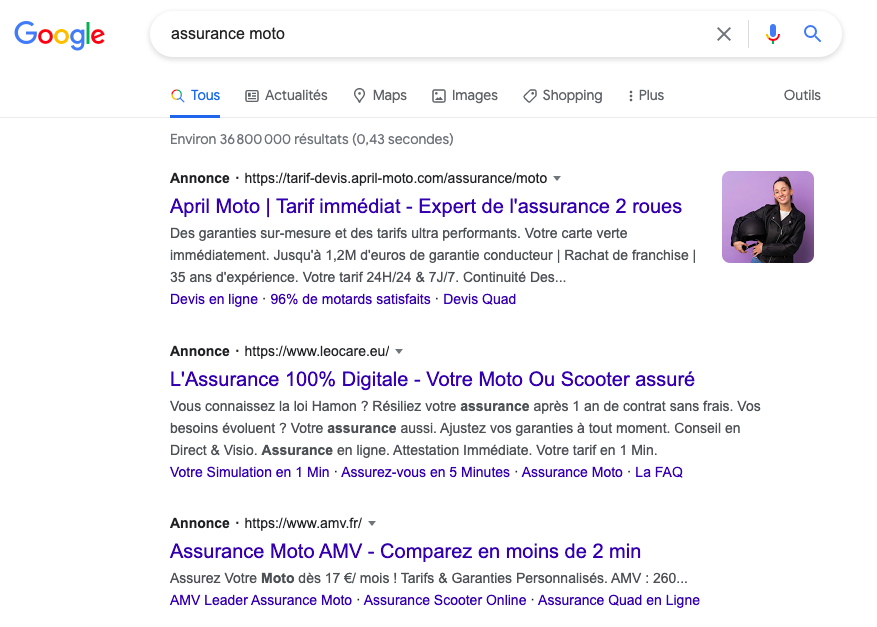Image resolution: width=877 pixels, height=627 pixels.
Task: Click inside the search input field
Action: click(430, 34)
